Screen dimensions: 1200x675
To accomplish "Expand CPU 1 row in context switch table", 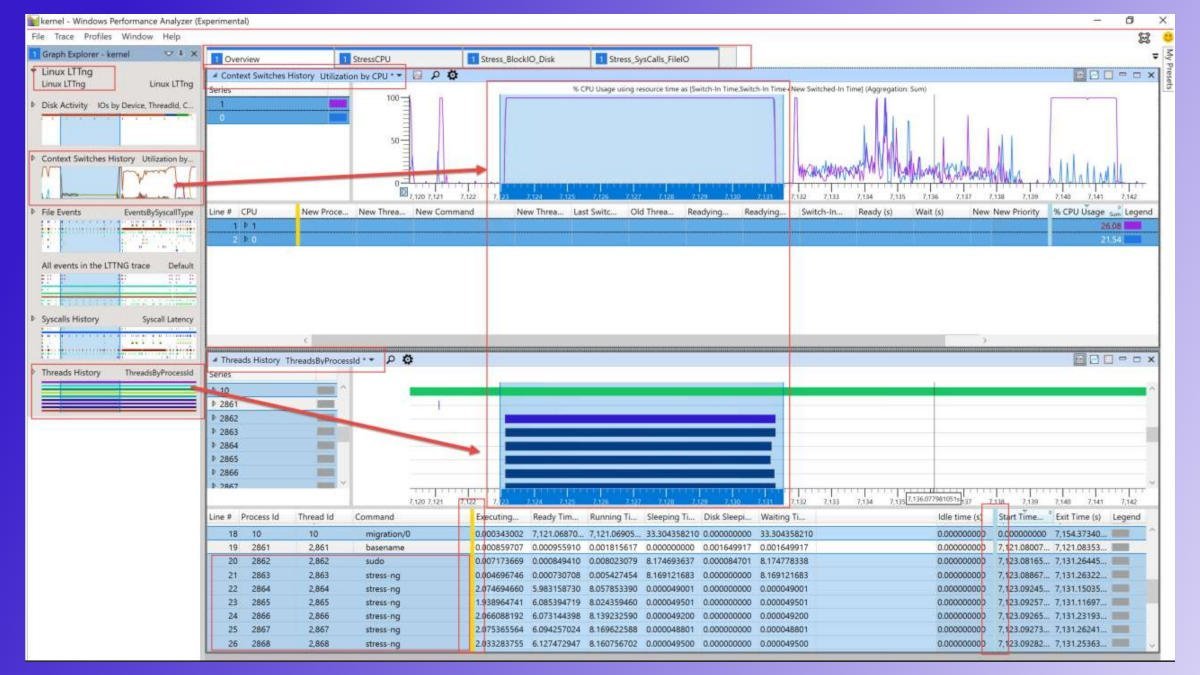I will point(245,226).
